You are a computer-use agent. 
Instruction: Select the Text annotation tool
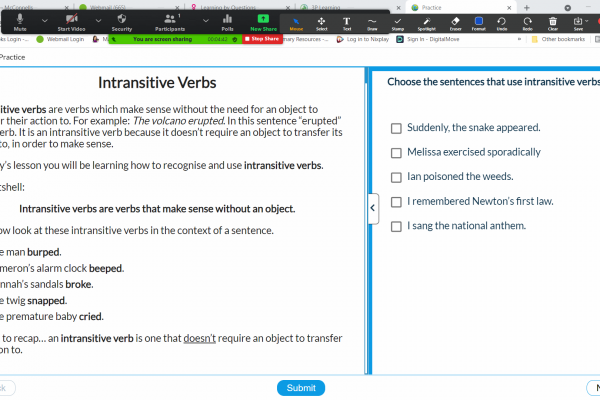click(x=347, y=19)
